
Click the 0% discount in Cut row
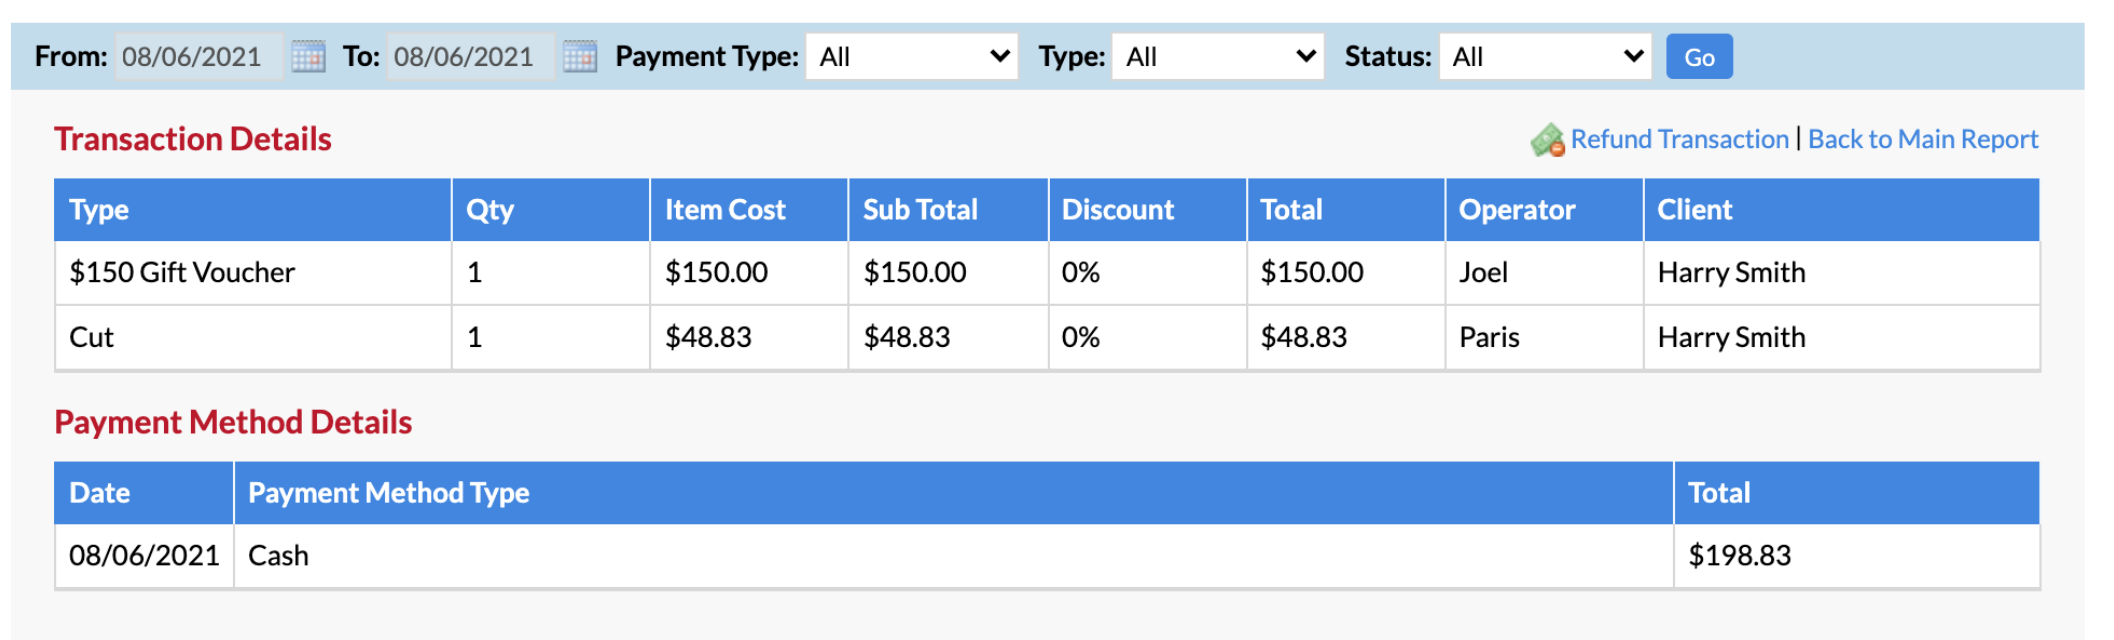[1147, 338]
